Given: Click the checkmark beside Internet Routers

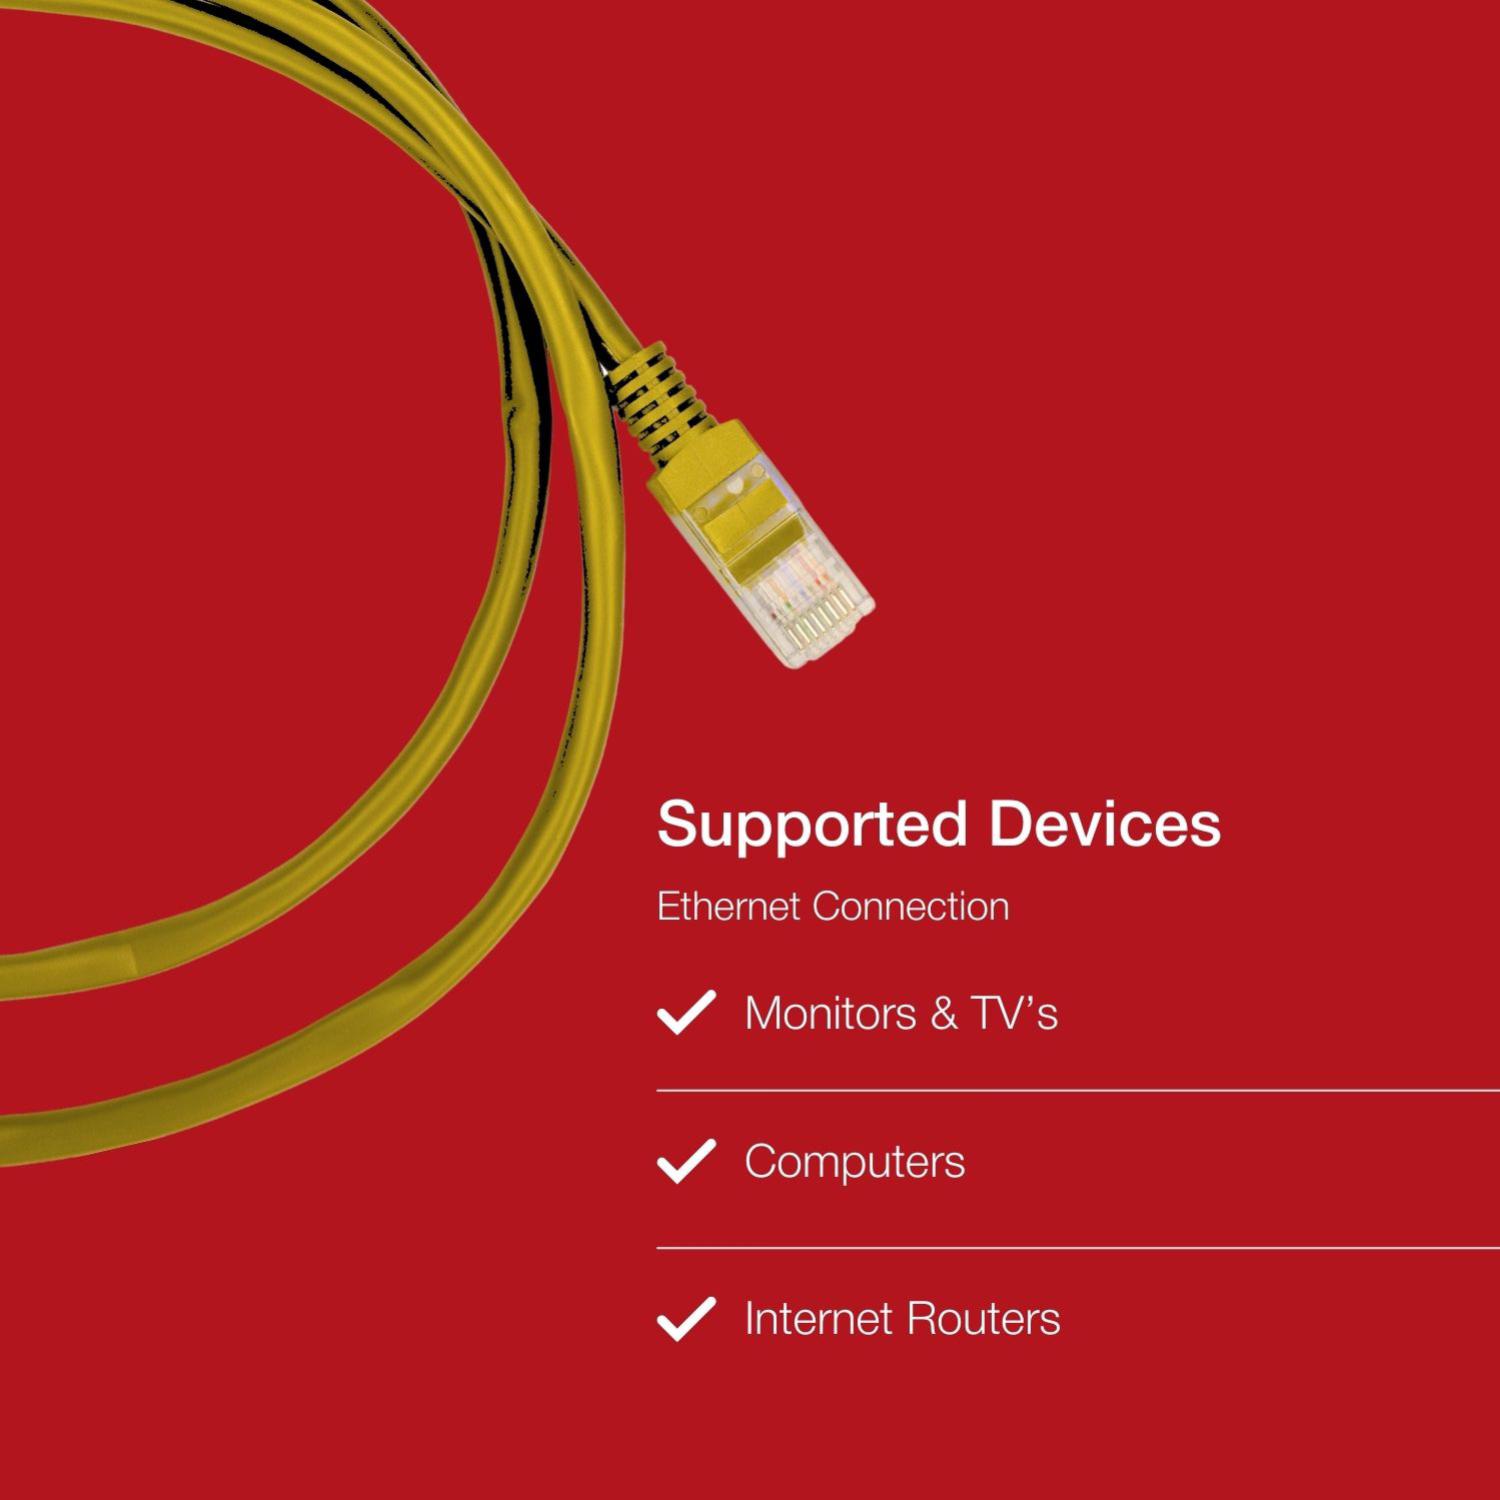Looking at the screenshot, I should click(686, 1318).
